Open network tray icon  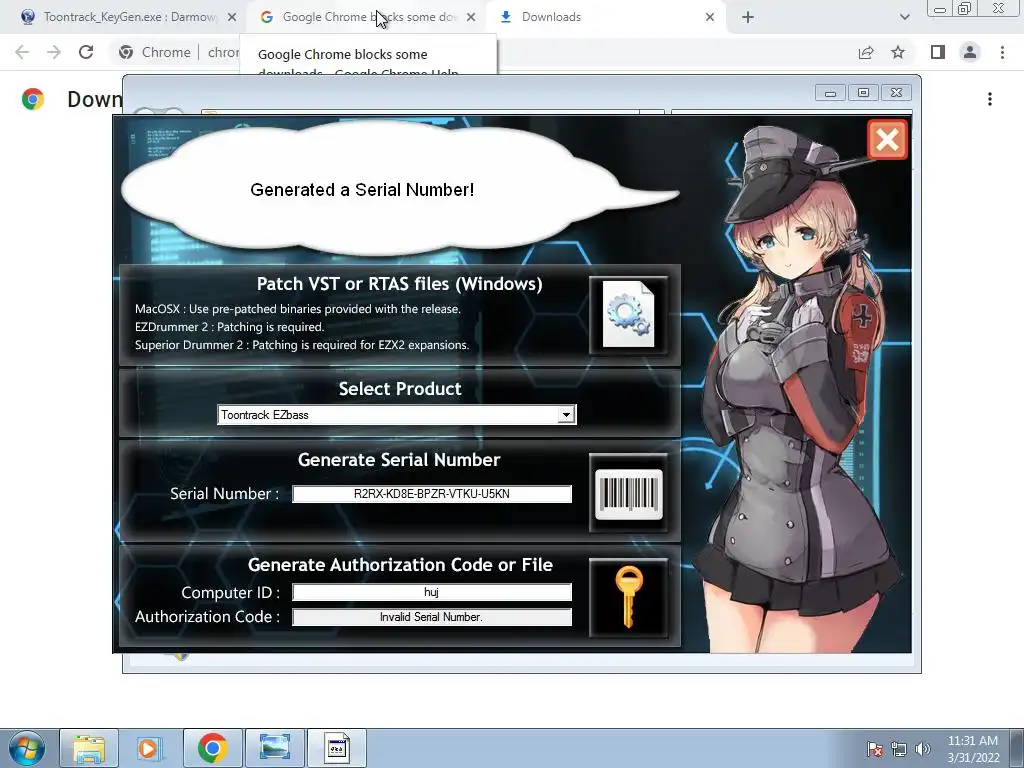[x=899, y=749]
